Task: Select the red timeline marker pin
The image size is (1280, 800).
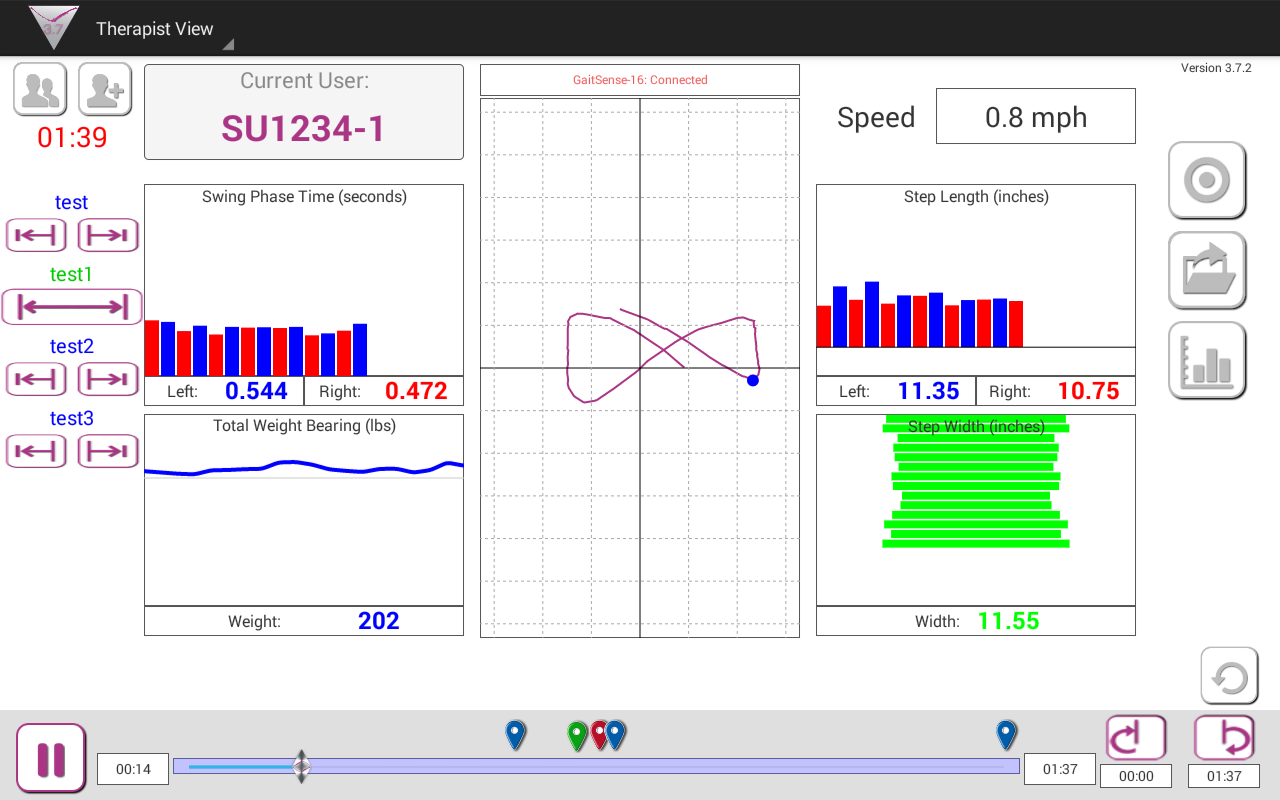Action: click(x=598, y=735)
